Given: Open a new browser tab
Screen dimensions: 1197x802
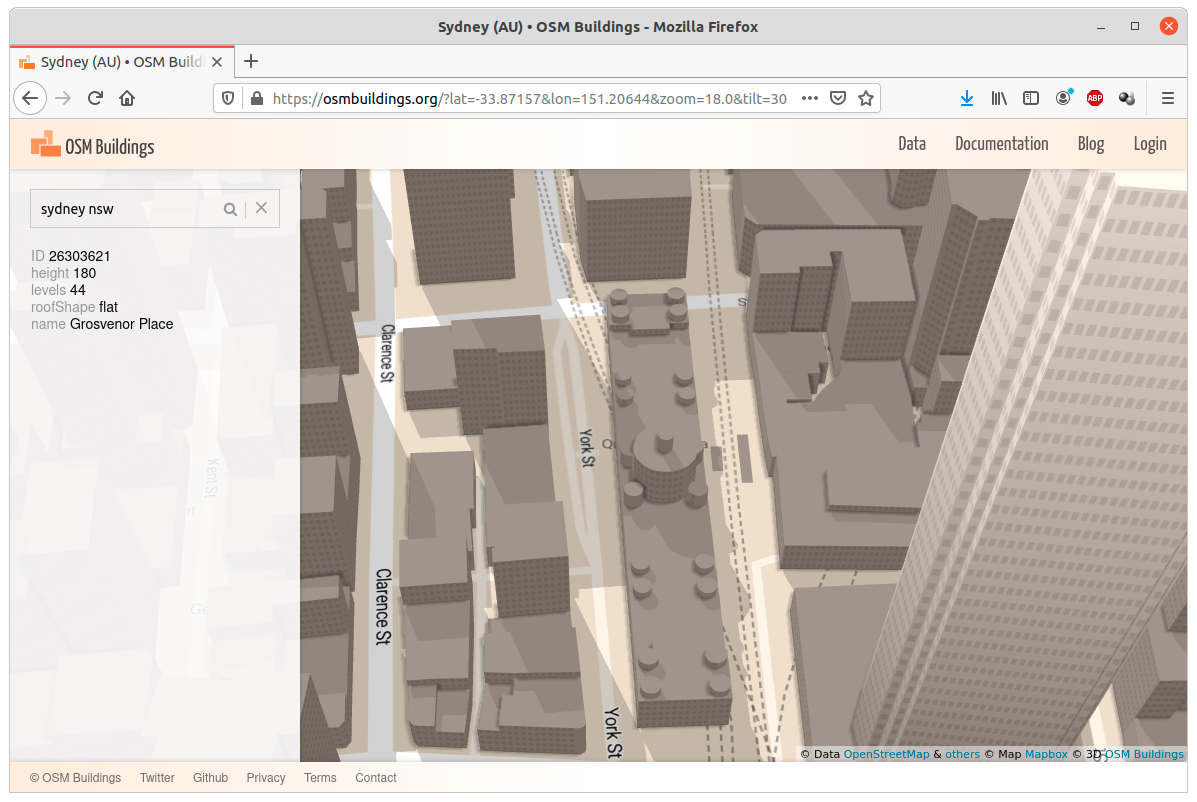Looking at the screenshot, I should (x=250, y=61).
